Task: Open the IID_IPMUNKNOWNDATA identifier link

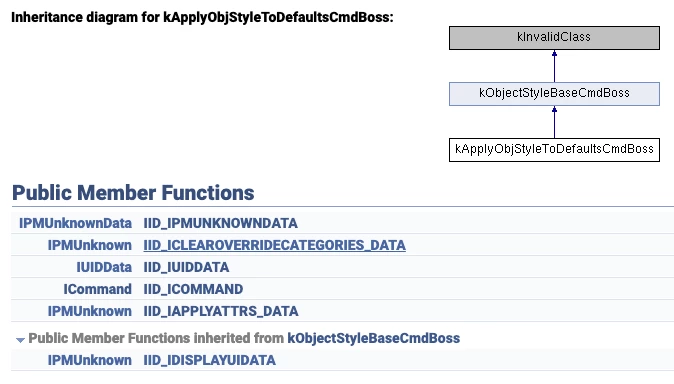Action: pyautogui.click(x=221, y=223)
